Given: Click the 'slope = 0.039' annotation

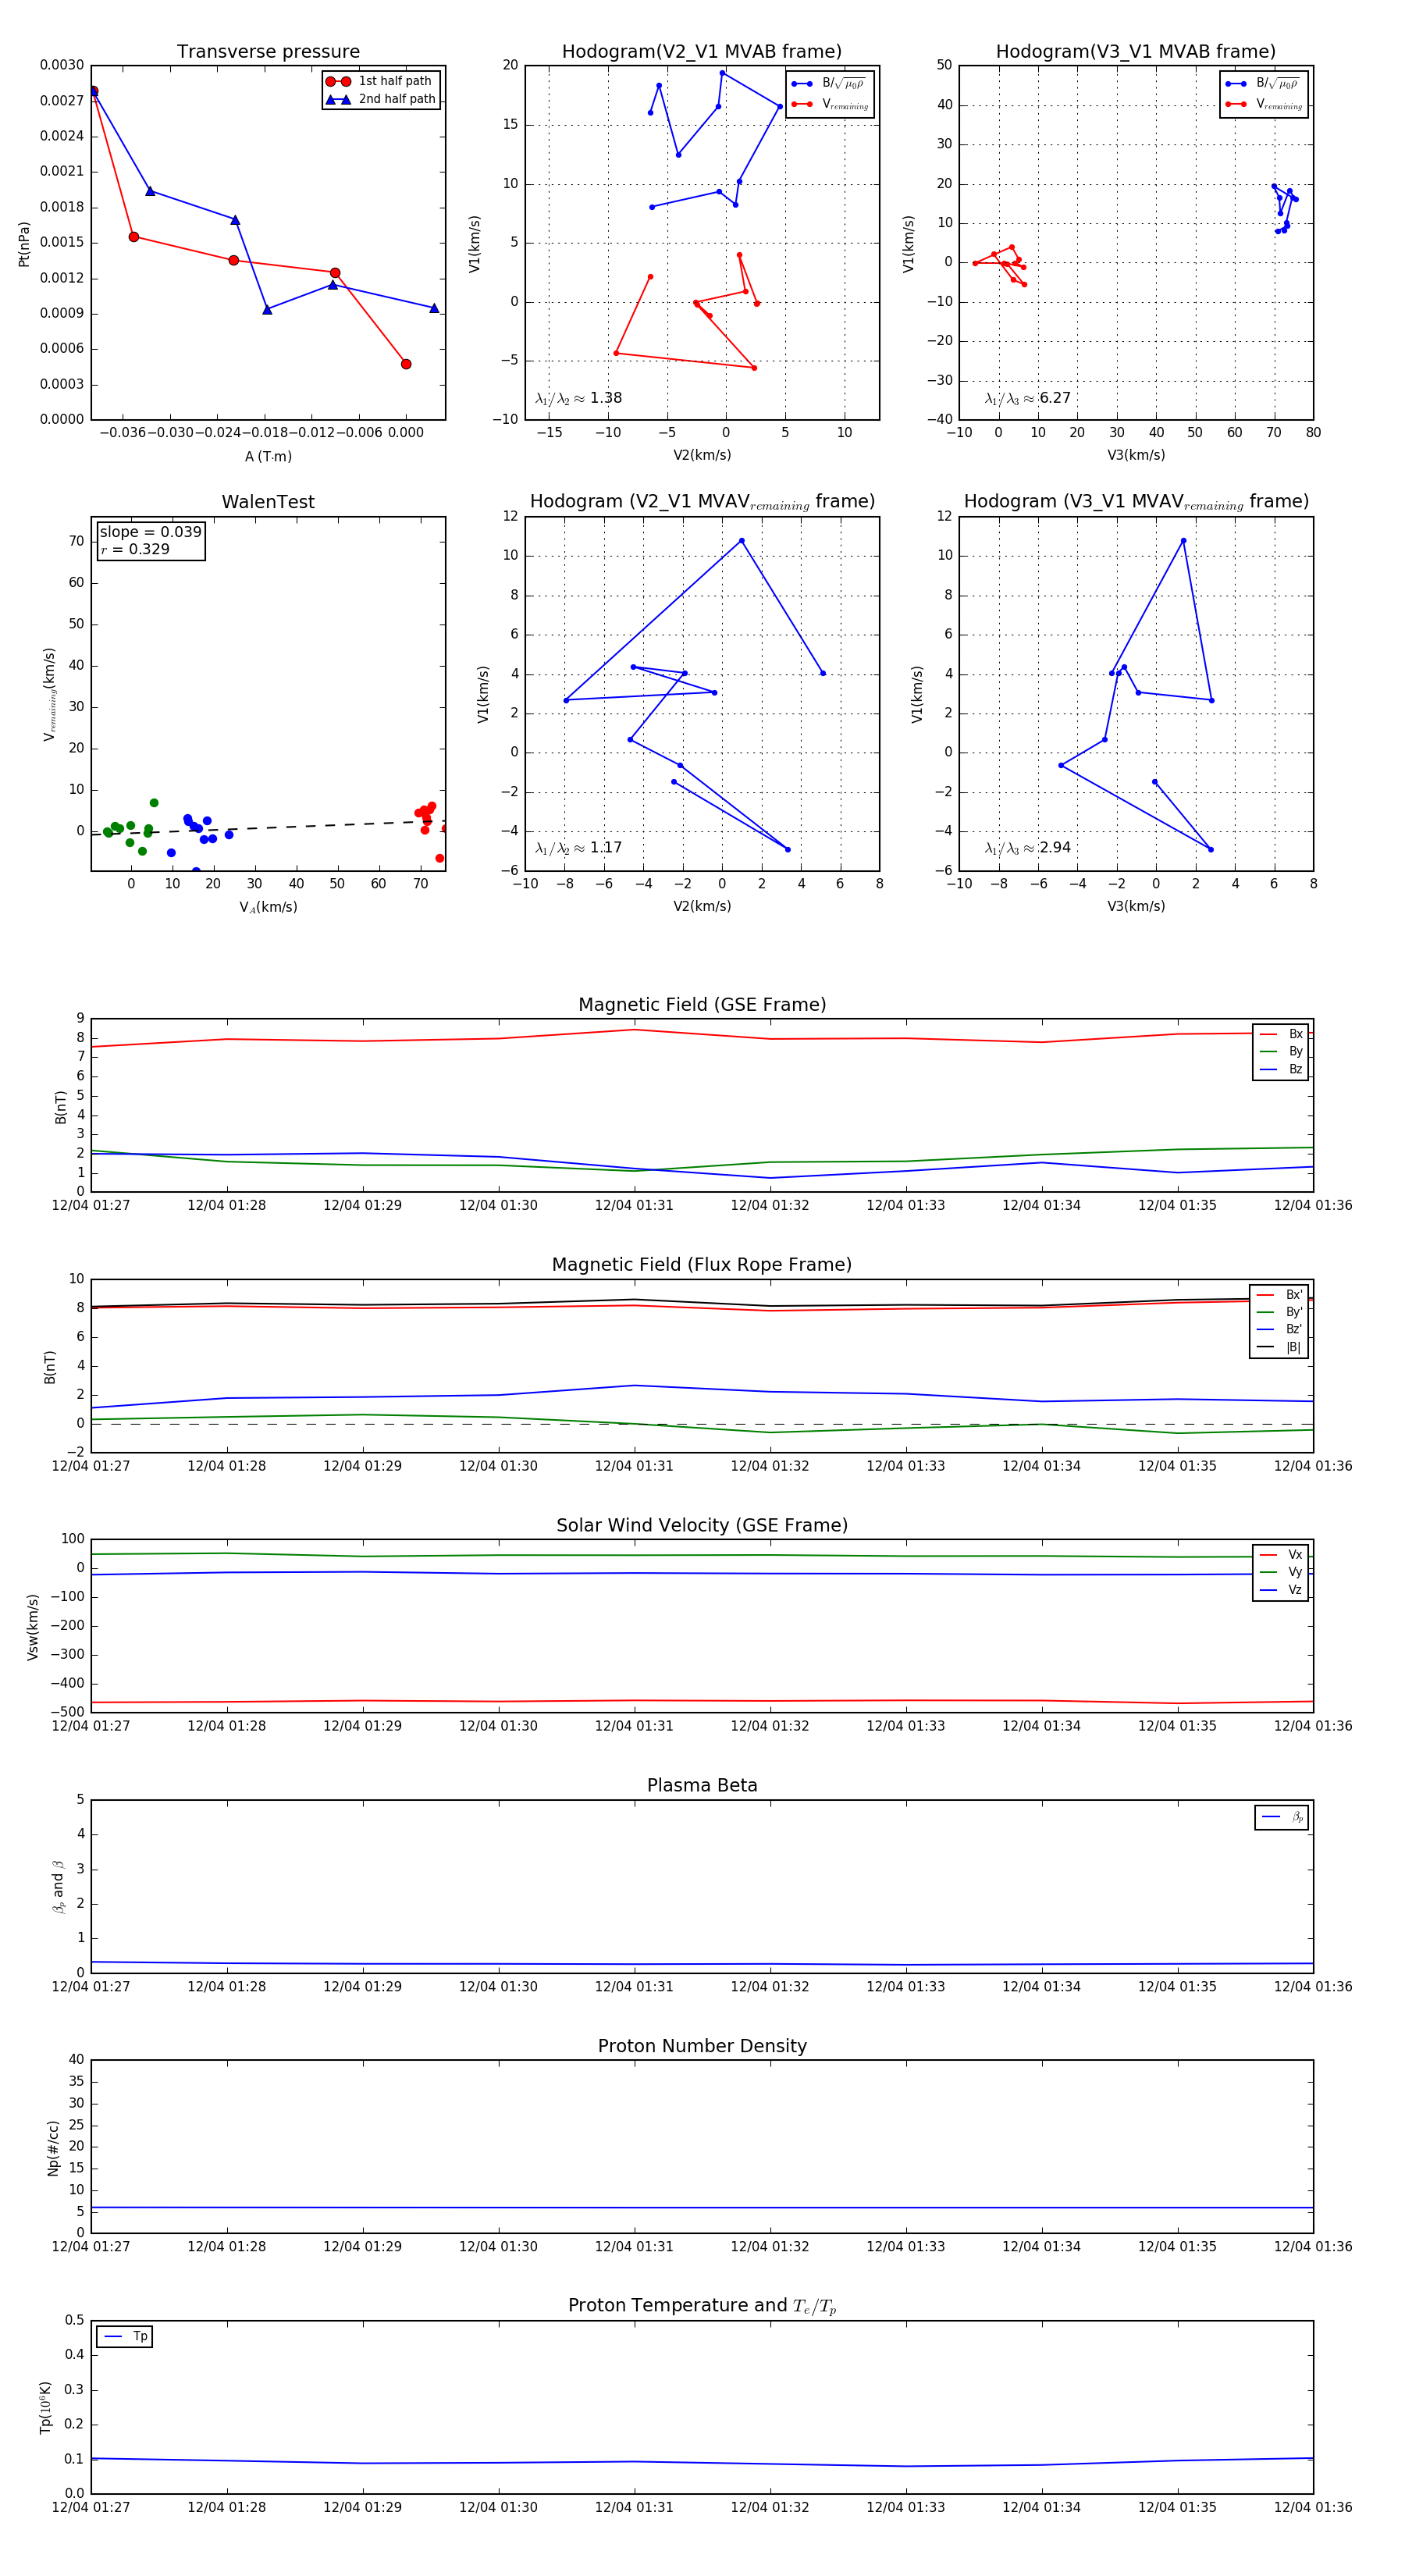Looking at the screenshot, I should pos(150,532).
